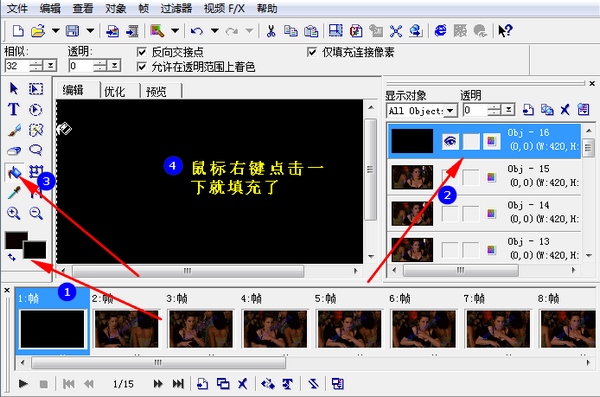
Task: Click the scissors cut icon in toolbar
Action: coord(271,31)
